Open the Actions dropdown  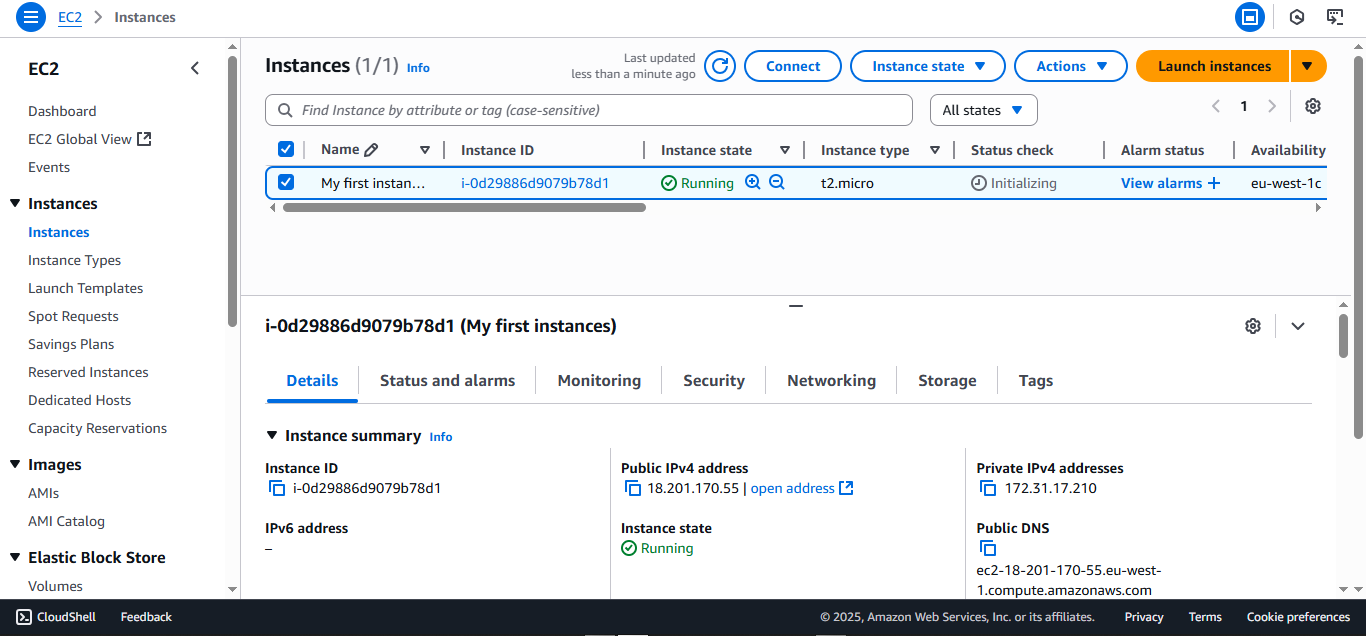[1070, 65]
